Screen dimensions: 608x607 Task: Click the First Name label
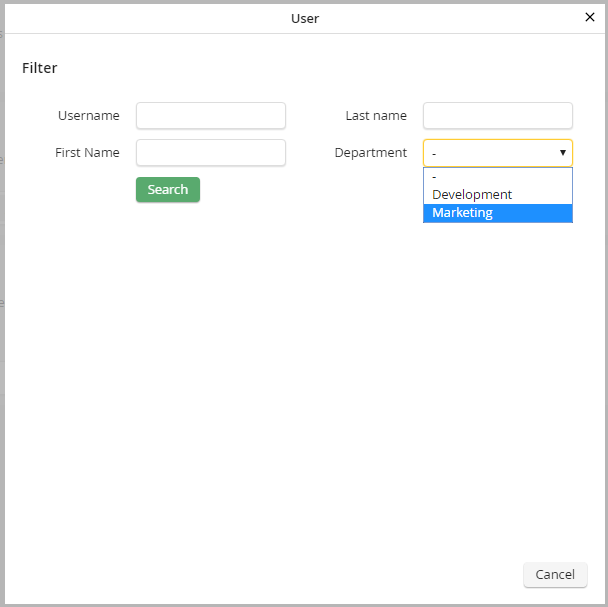point(87,153)
